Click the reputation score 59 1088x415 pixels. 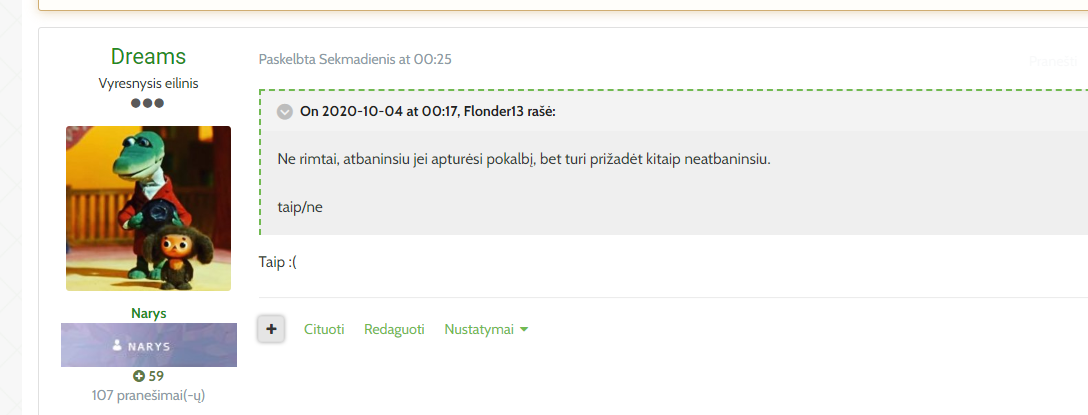[x=156, y=376]
